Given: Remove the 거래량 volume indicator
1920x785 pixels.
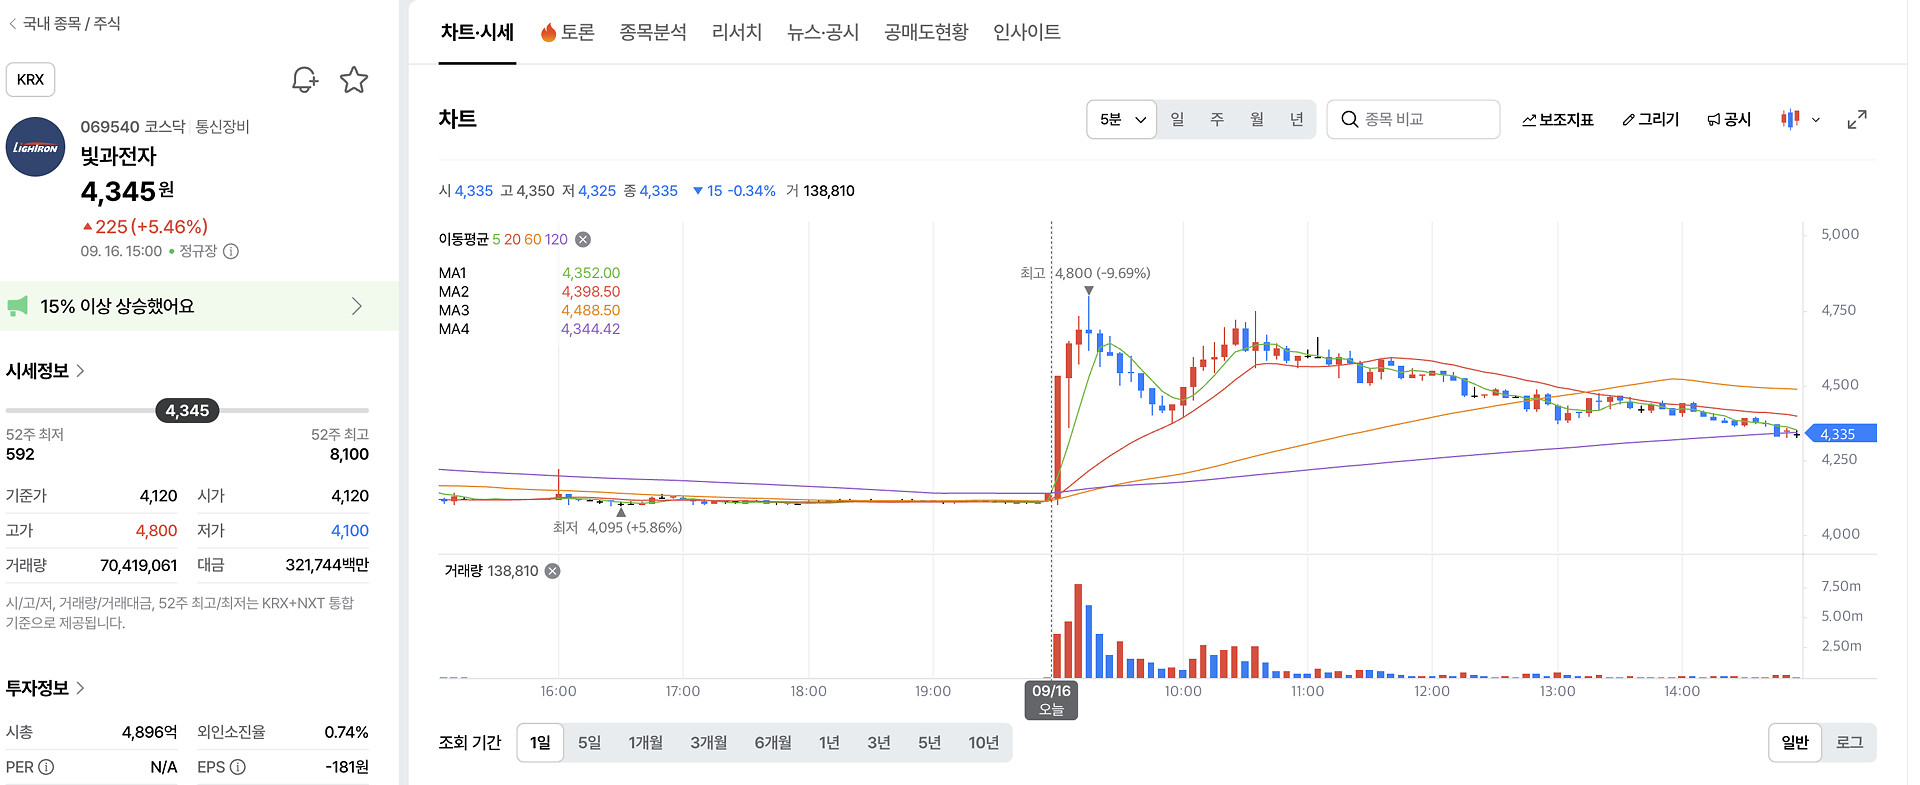Looking at the screenshot, I should click(x=552, y=571).
